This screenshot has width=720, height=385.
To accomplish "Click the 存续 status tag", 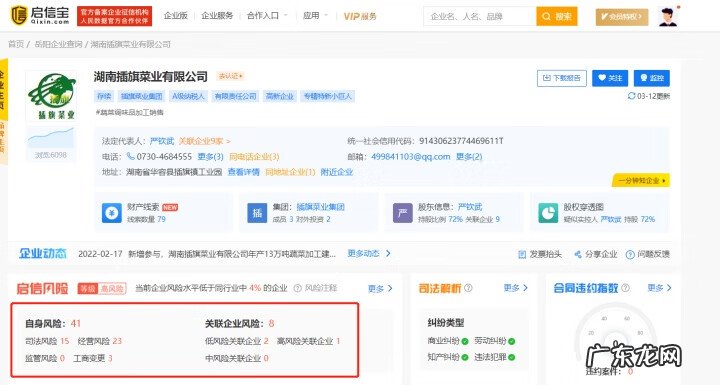I will coord(104,96).
